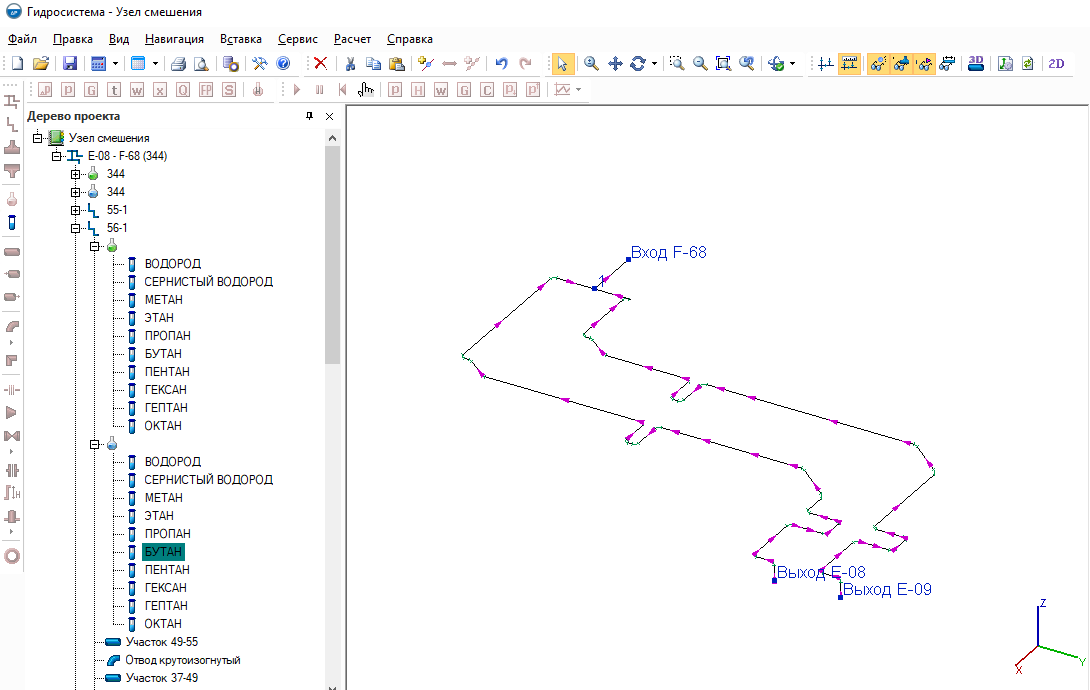1090x690 pixels.
Task: Click the blue Help question mark icon
Action: pyautogui.click(x=283, y=64)
